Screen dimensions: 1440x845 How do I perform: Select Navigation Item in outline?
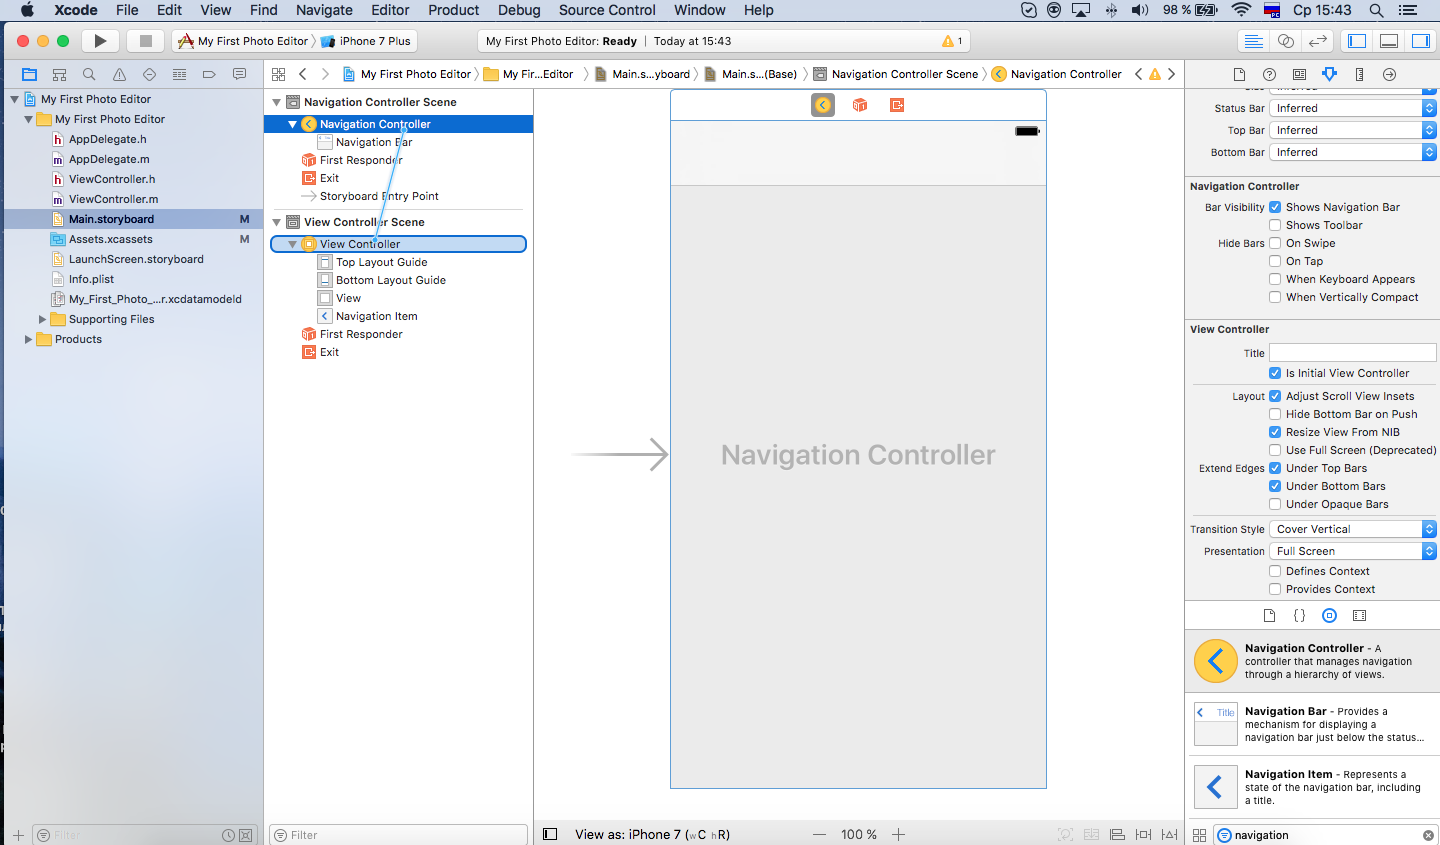click(x=376, y=316)
